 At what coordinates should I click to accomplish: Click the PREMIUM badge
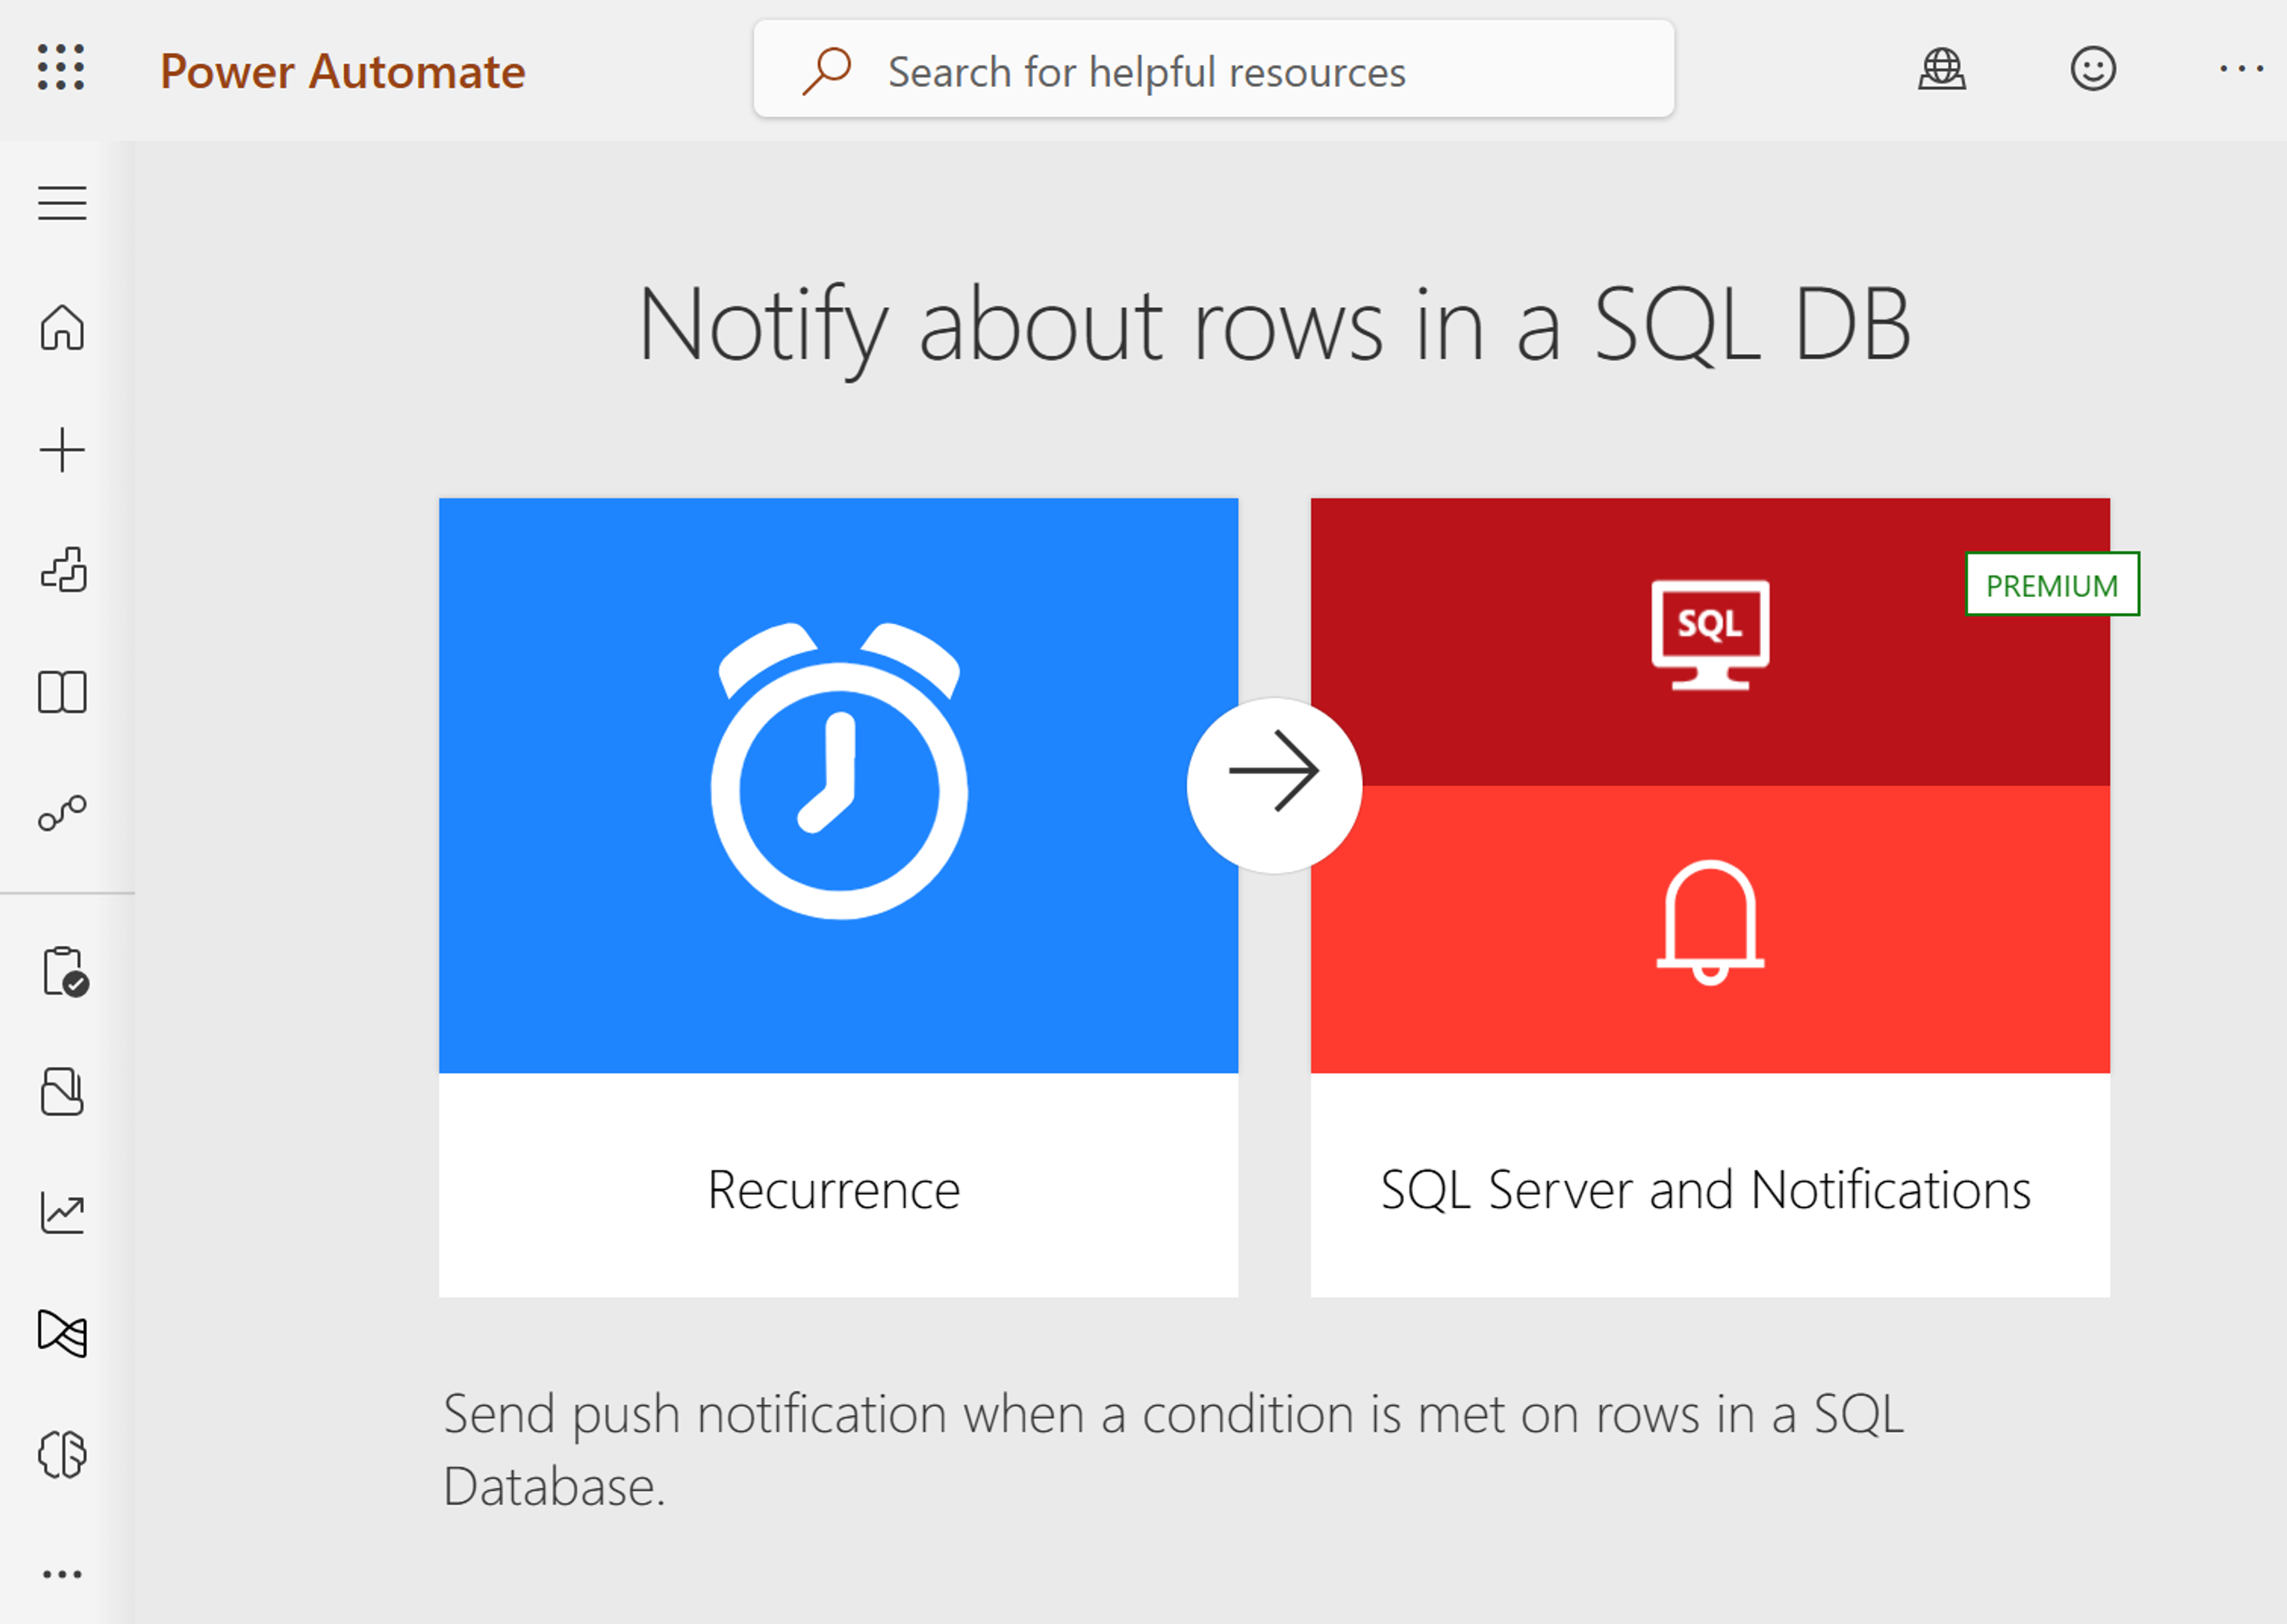(2052, 584)
